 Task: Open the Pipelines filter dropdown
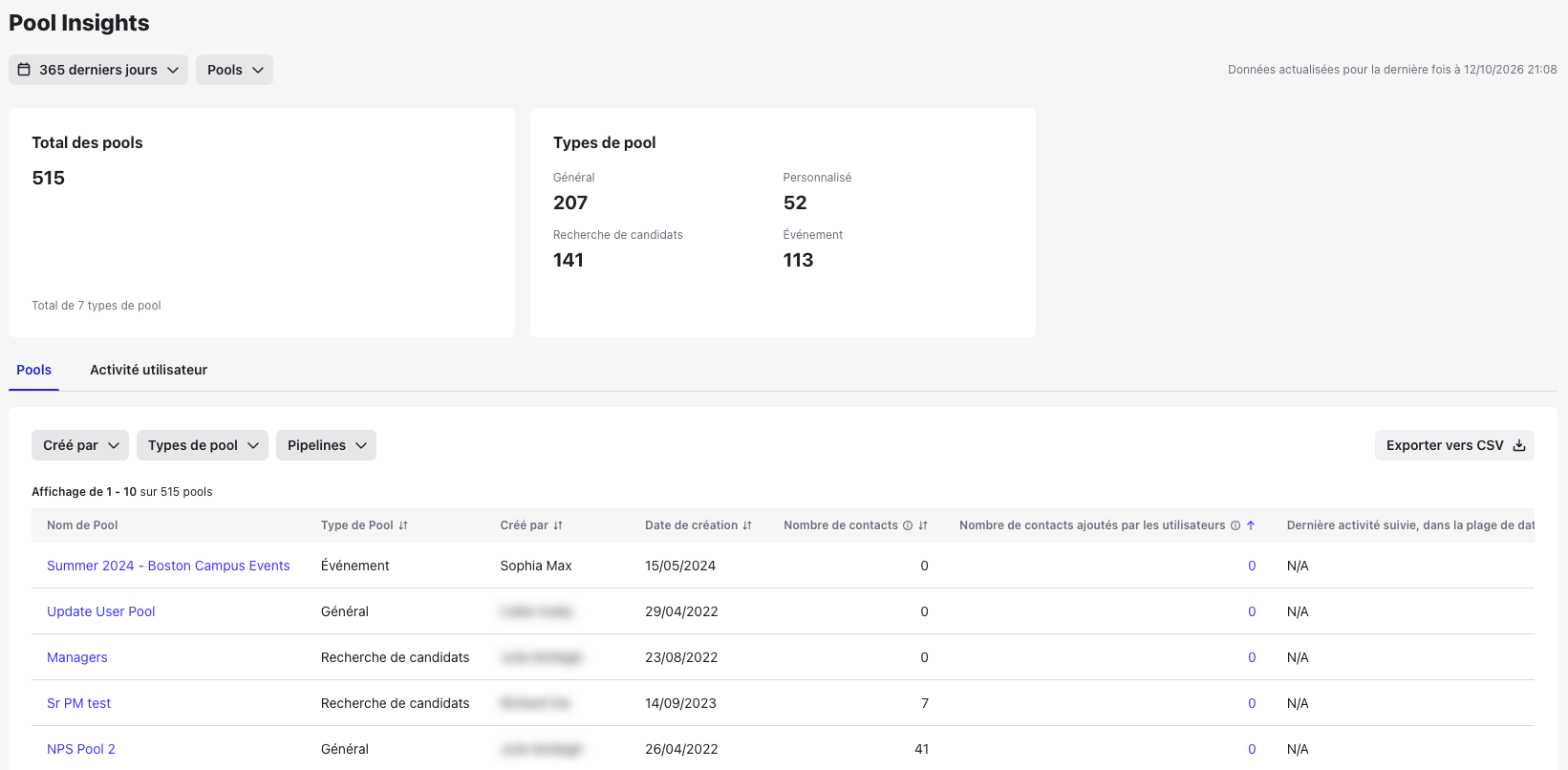[326, 445]
